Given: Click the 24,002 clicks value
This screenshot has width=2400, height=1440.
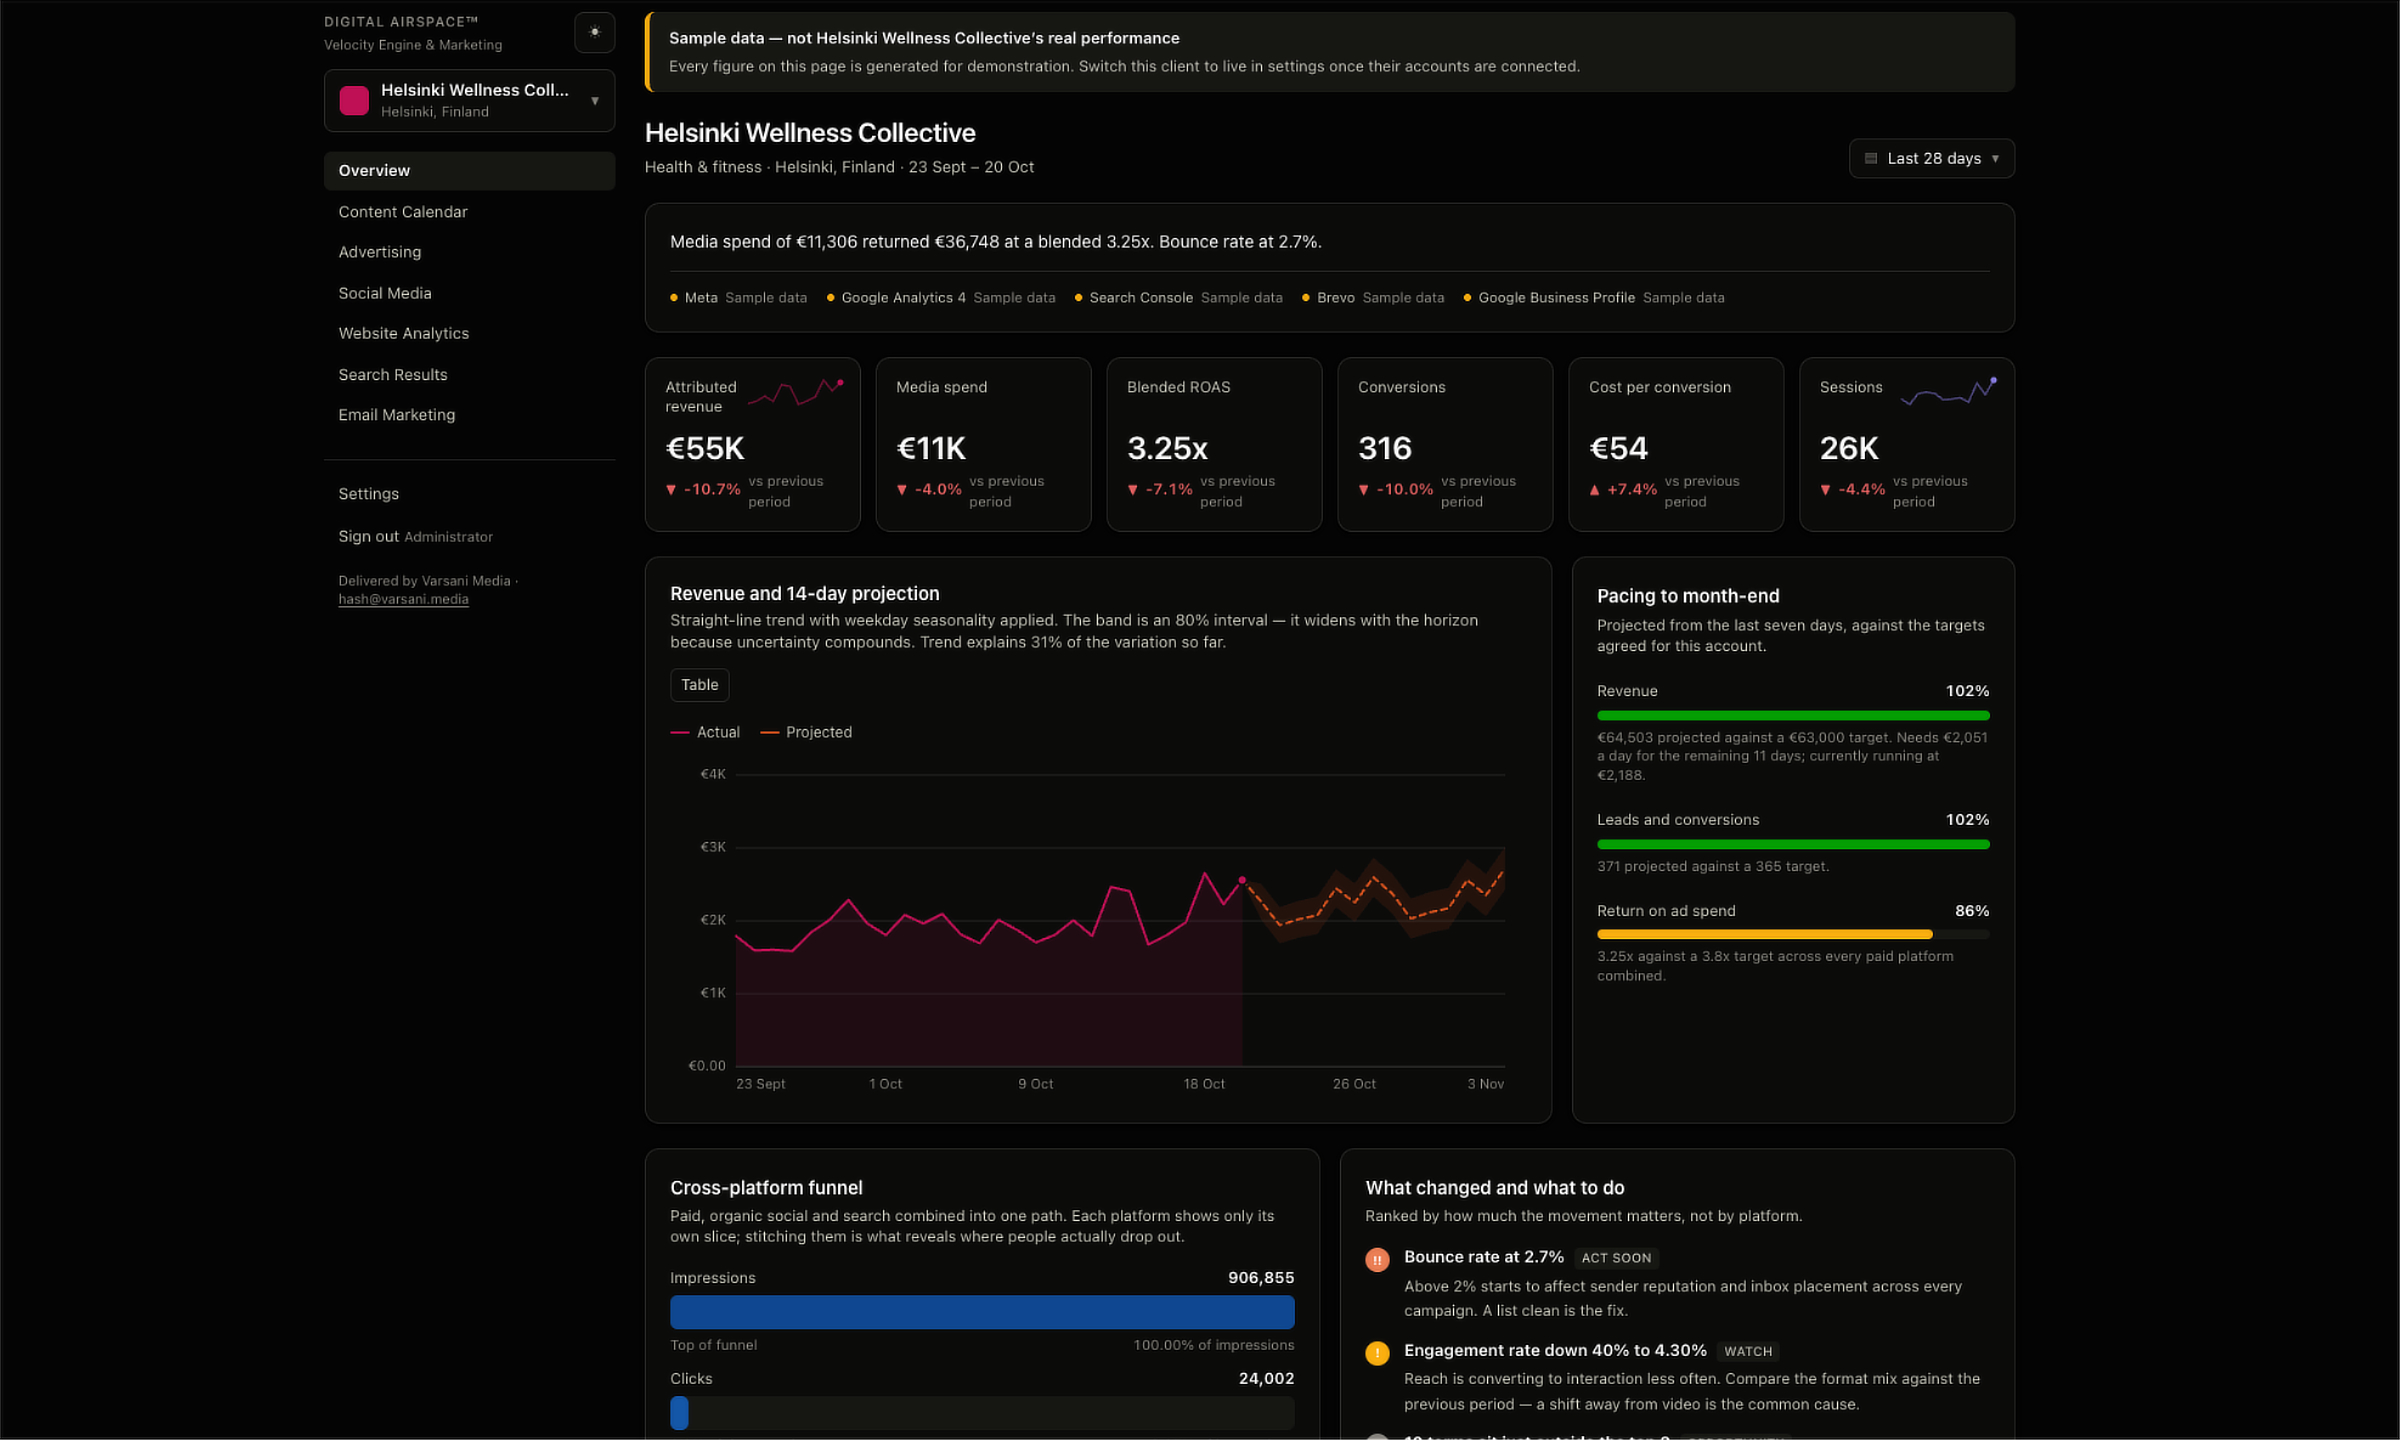Looking at the screenshot, I should 1266,1379.
